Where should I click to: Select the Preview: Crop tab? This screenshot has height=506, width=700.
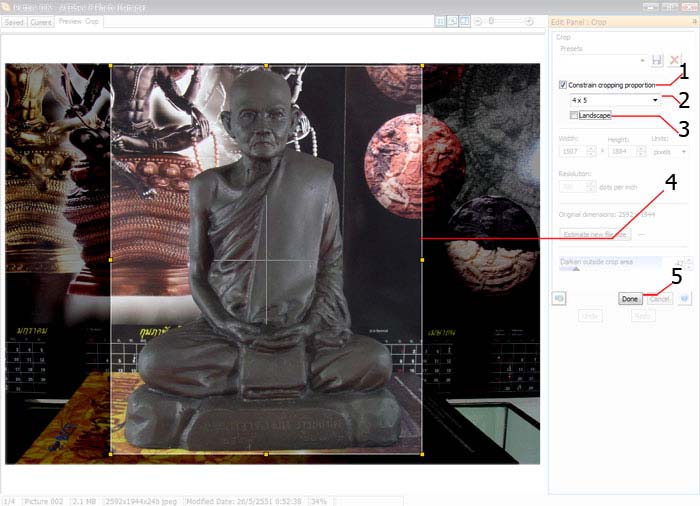point(79,21)
